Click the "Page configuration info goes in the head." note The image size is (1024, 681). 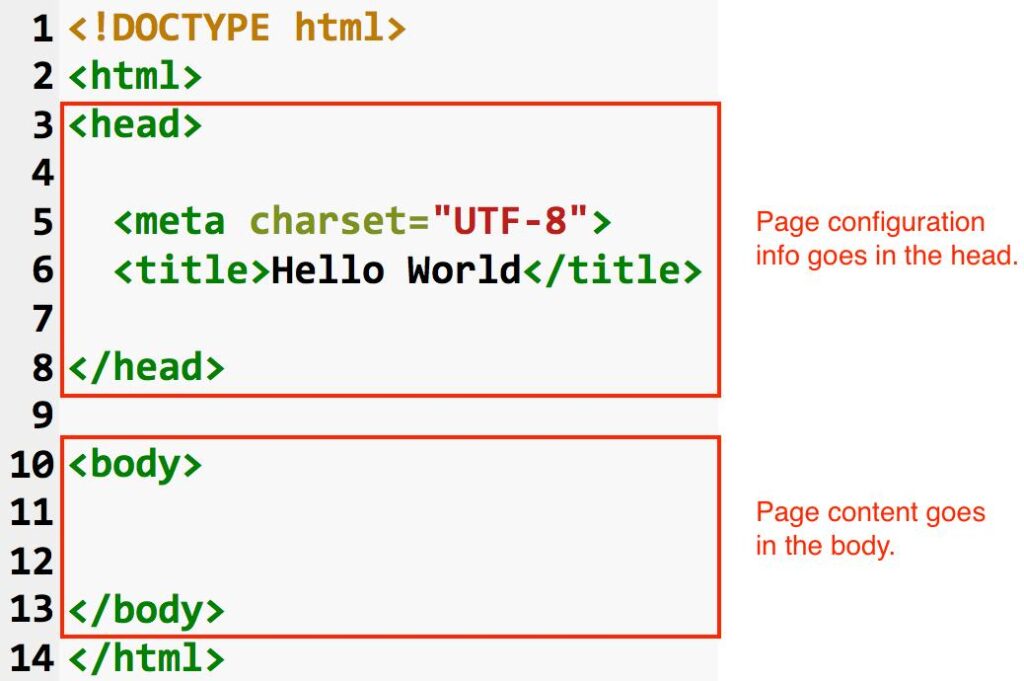pyautogui.click(x=886, y=239)
